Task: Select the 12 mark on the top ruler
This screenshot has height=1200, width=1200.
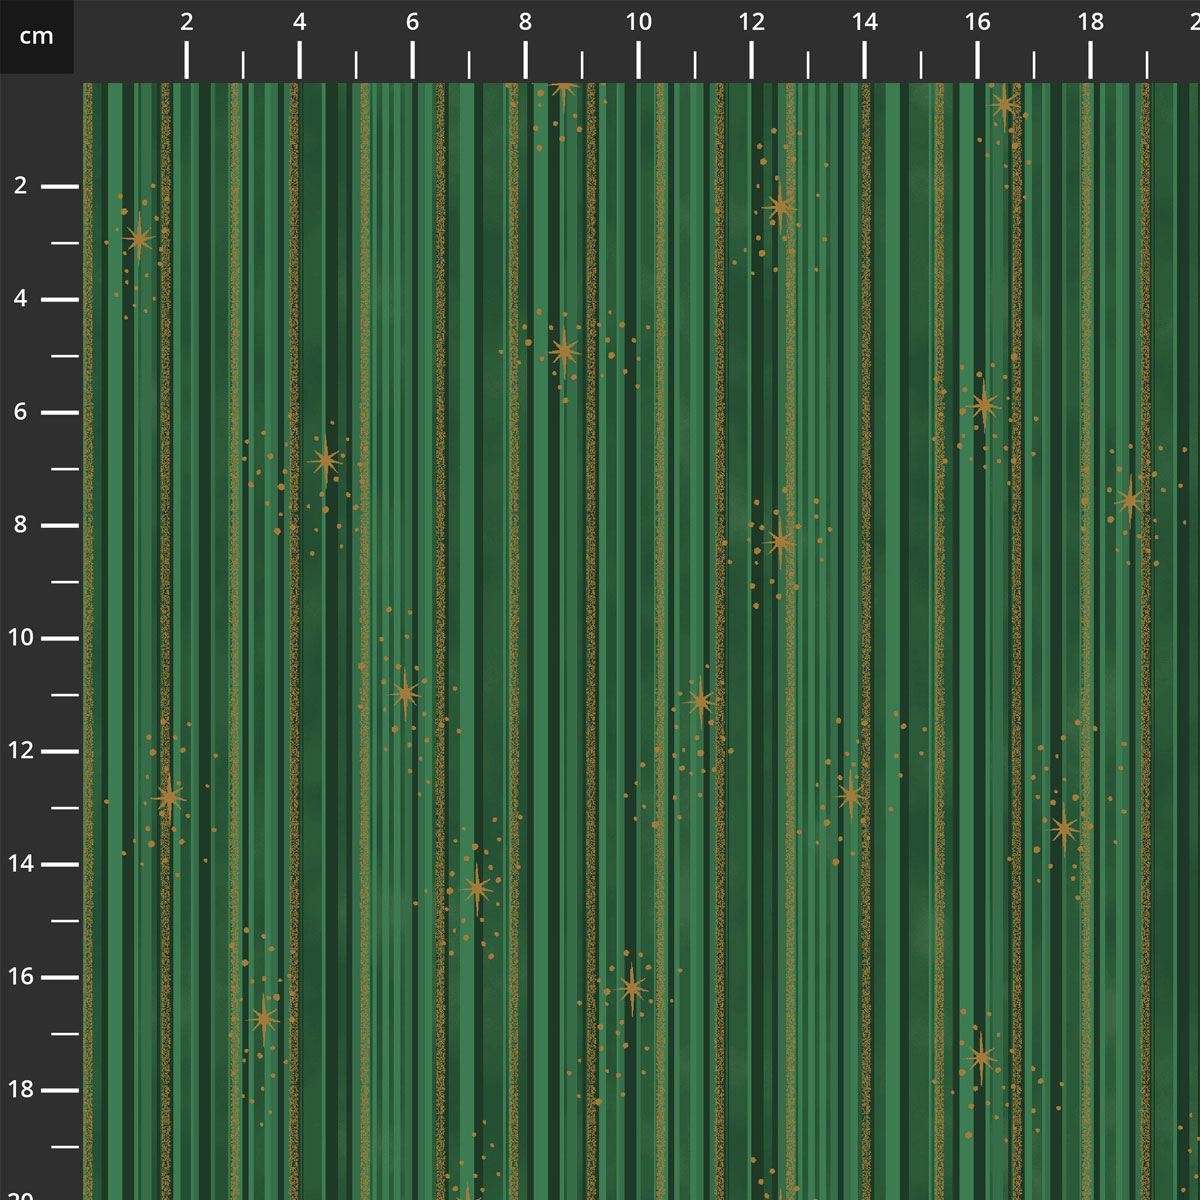Action: 751,23
